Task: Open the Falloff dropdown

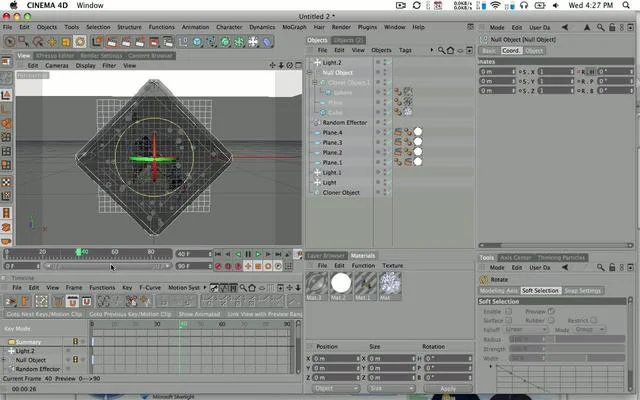Action: coord(526,329)
